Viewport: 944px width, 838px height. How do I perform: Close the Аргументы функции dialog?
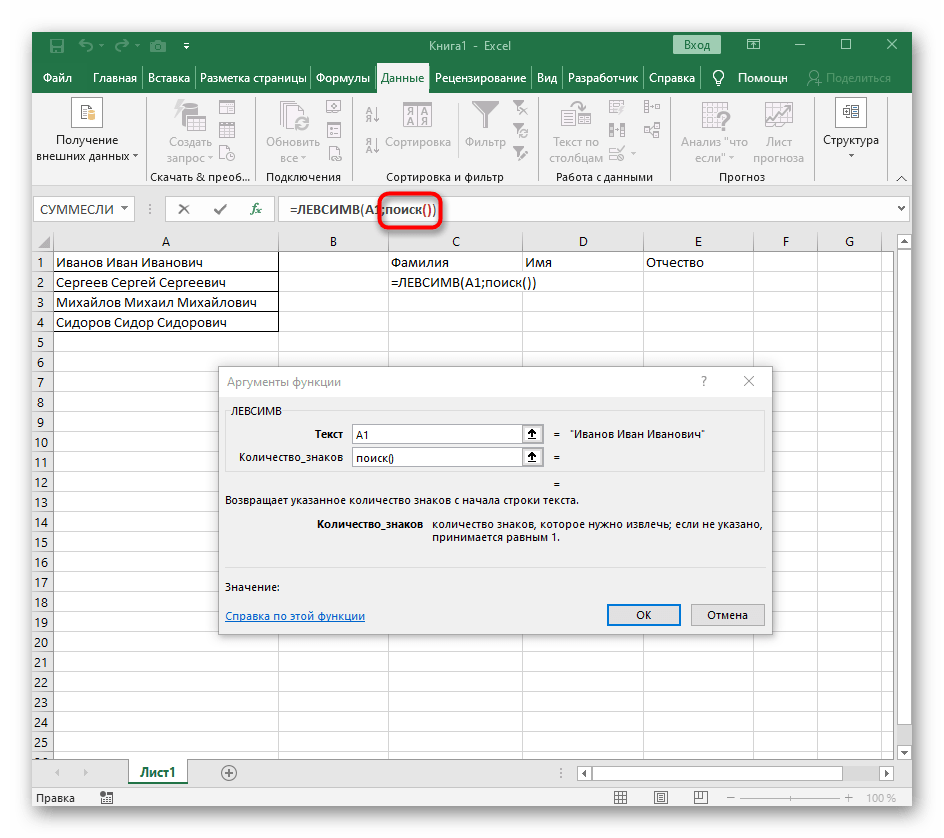pyautogui.click(x=749, y=381)
